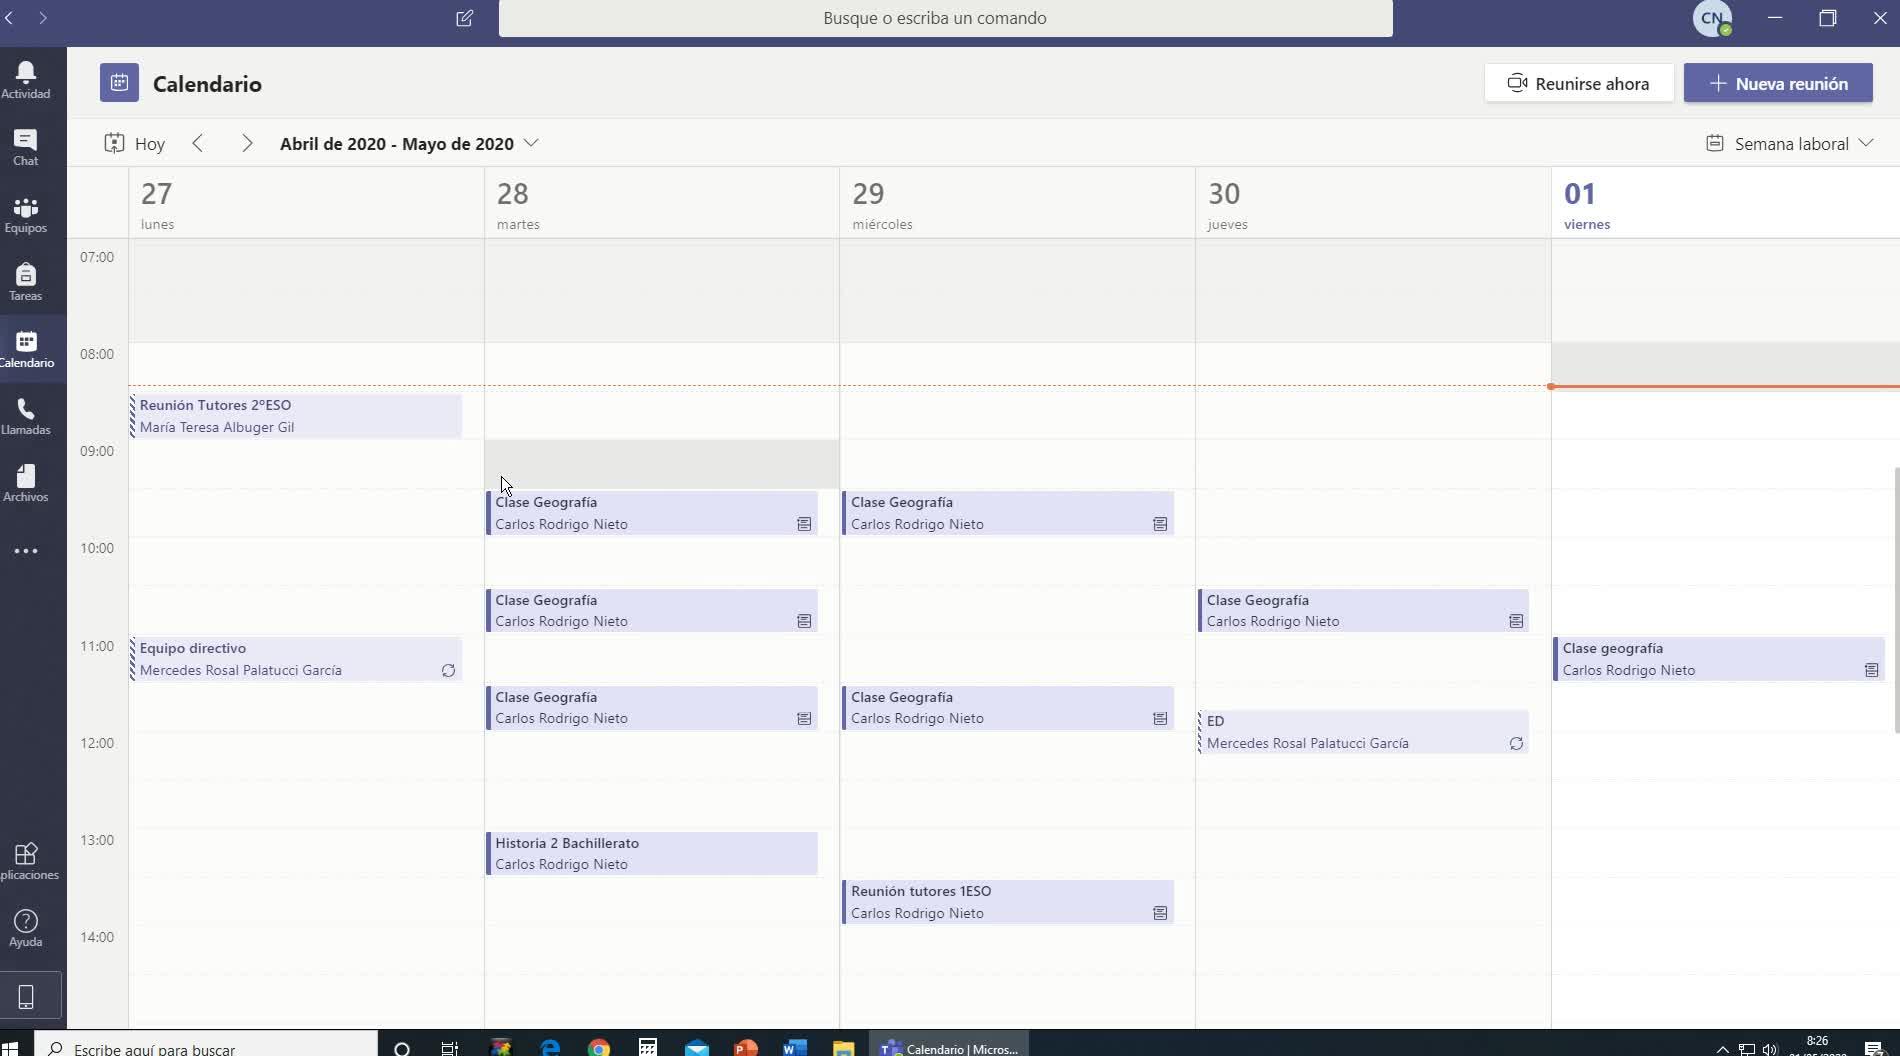Open PowerPoint from the taskbar

coord(746,1048)
